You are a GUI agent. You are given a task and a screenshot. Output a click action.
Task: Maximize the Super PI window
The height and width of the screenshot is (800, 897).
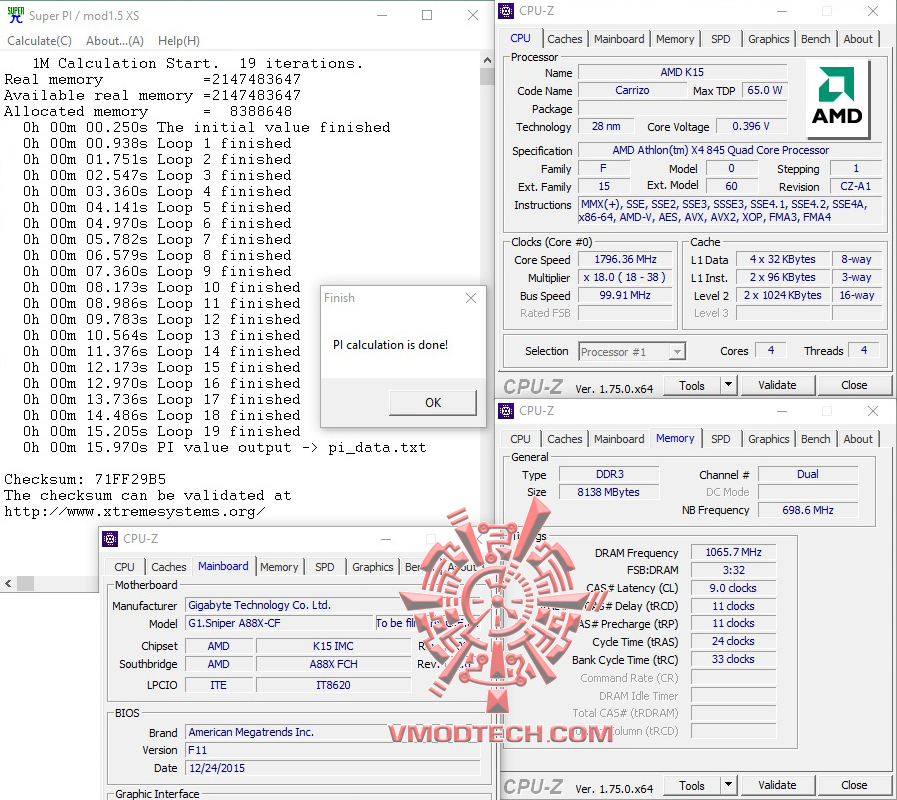point(427,15)
